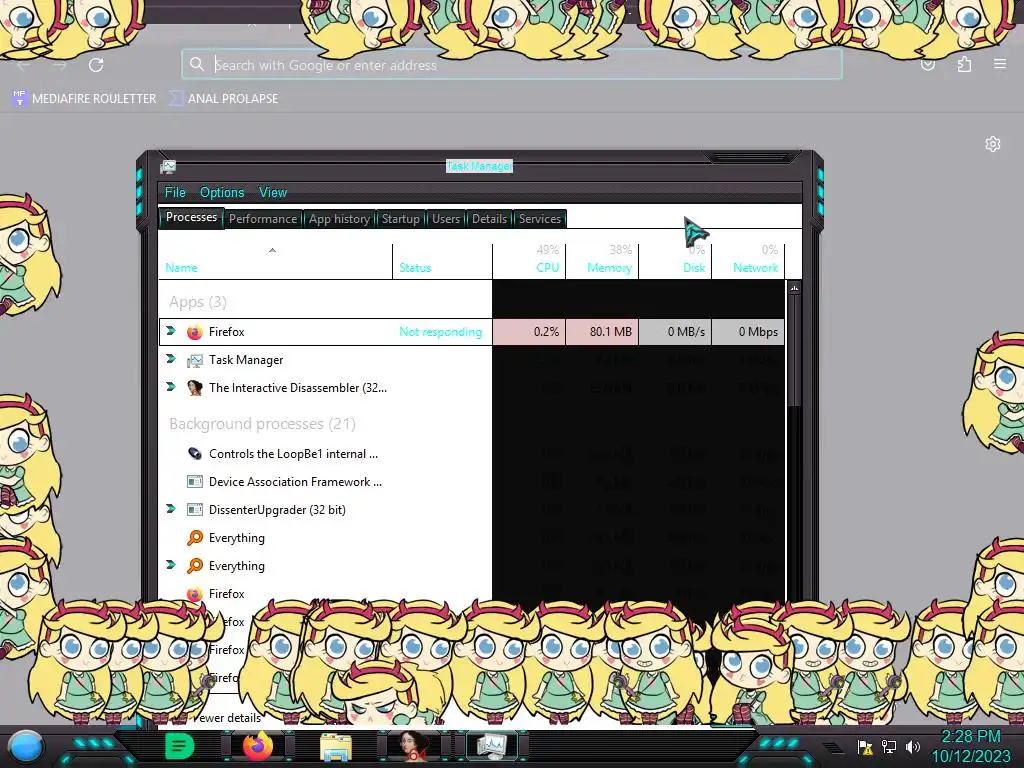Expand The Interactive Disassembler process row

(x=171, y=387)
